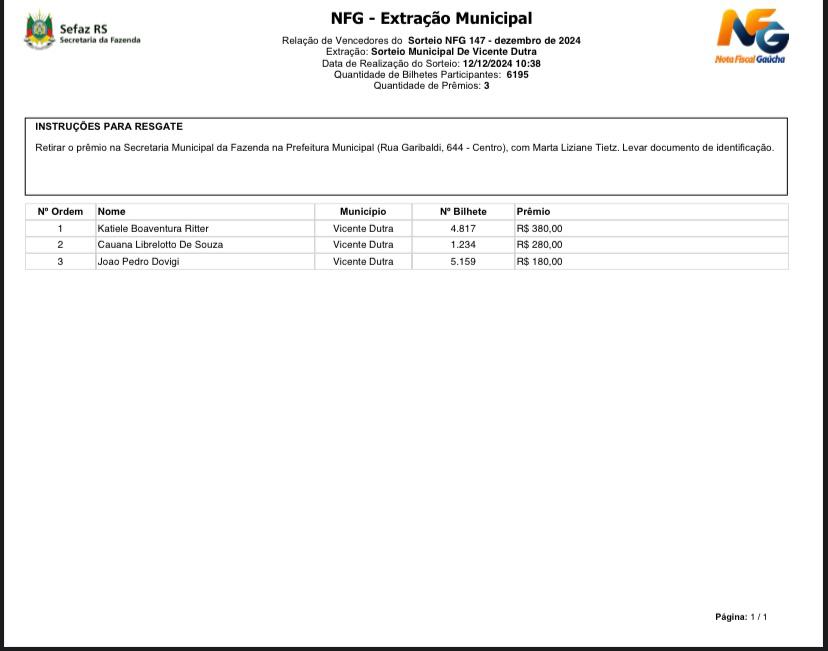Click order number '1' in the table
Viewport: 828px width, 651px height.
60,229
